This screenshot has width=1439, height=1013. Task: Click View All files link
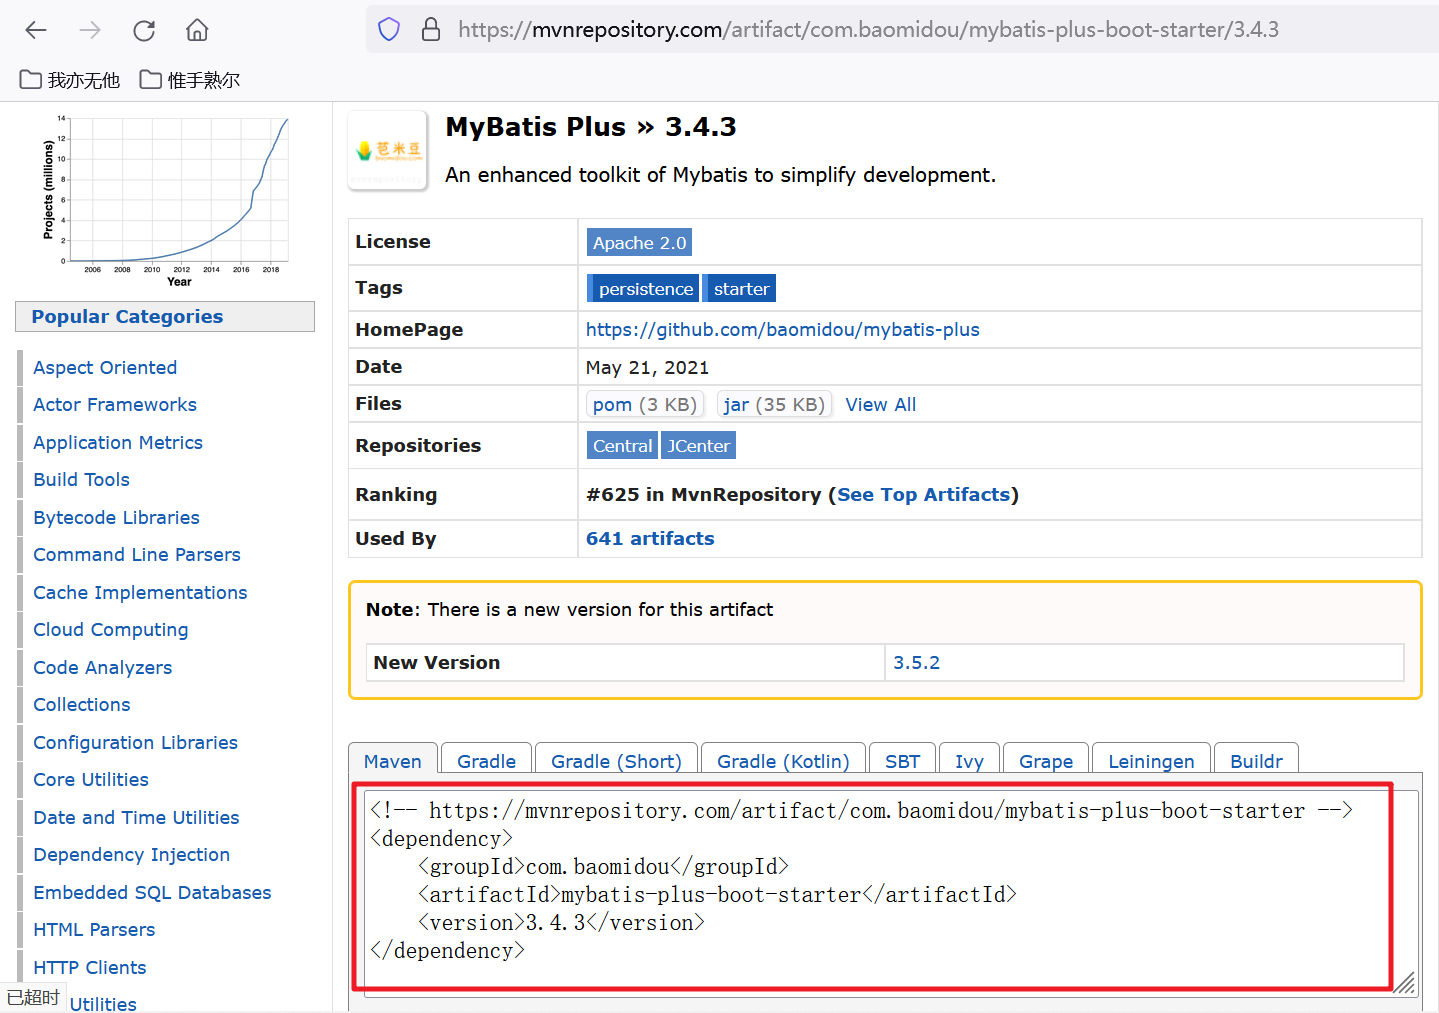coord(880,404)
